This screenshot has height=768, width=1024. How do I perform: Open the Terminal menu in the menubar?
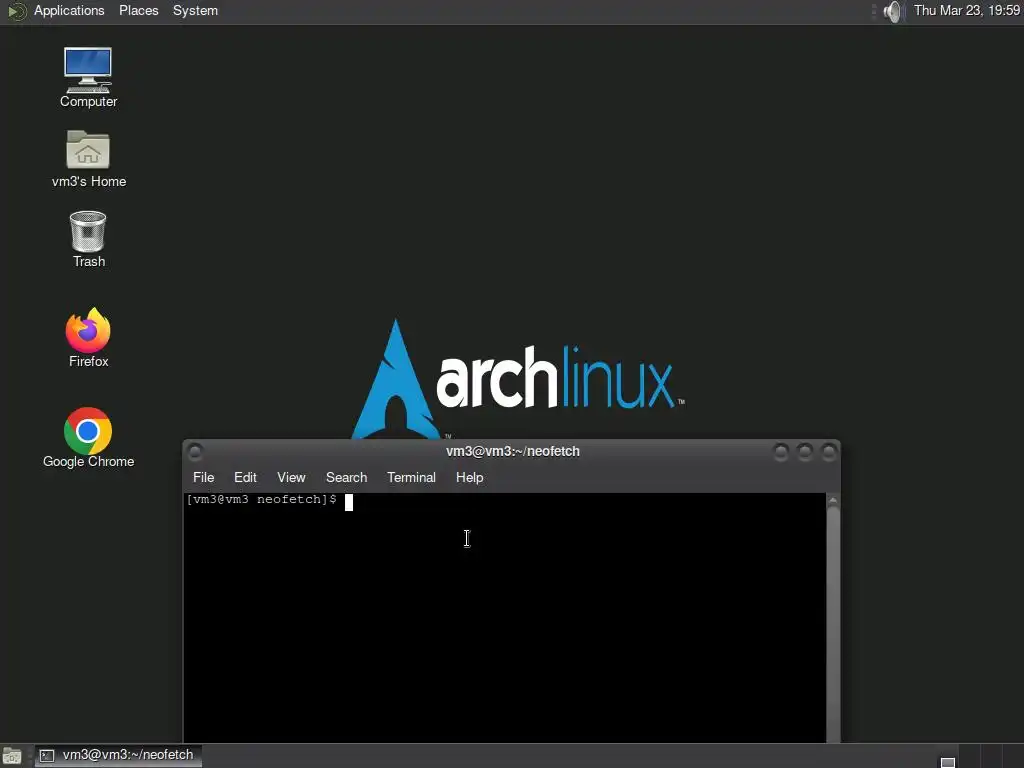[411, 477]
